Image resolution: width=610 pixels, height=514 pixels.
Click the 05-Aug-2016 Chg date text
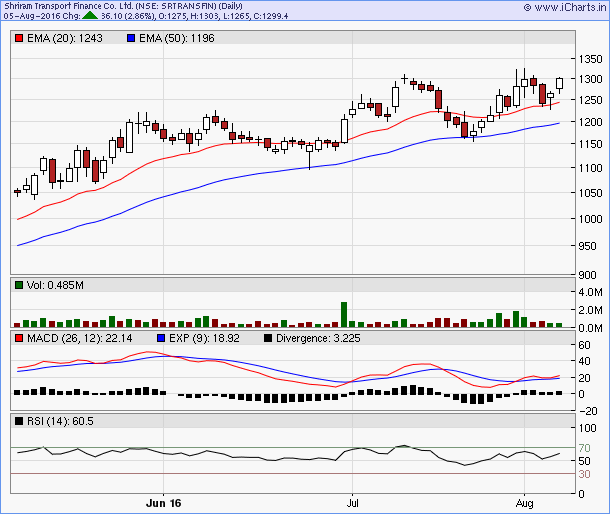pos(42,16)
